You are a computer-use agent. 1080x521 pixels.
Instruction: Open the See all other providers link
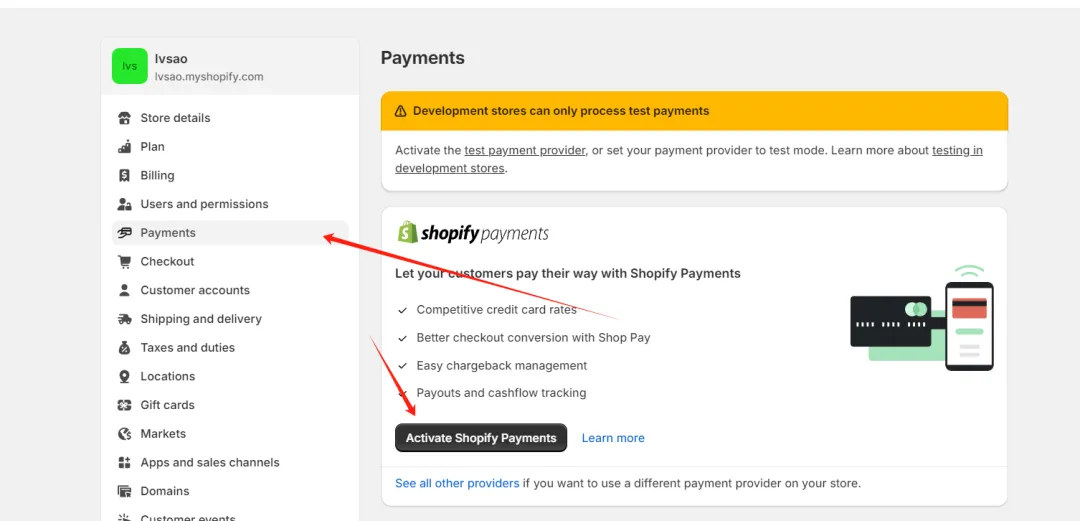457,483
